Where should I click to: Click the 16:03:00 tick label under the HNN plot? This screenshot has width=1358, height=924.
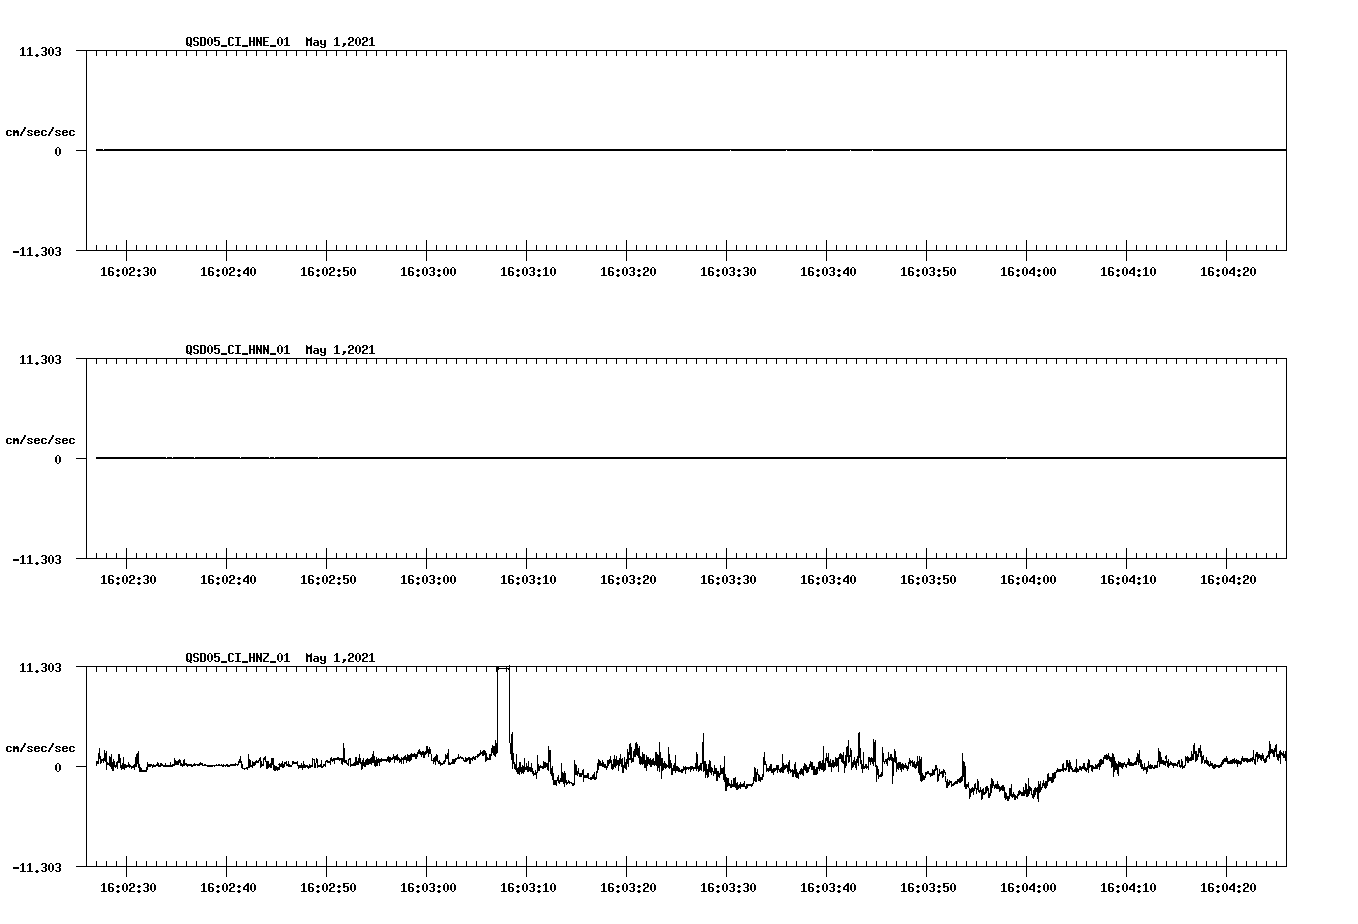click(x=429, y=578)
